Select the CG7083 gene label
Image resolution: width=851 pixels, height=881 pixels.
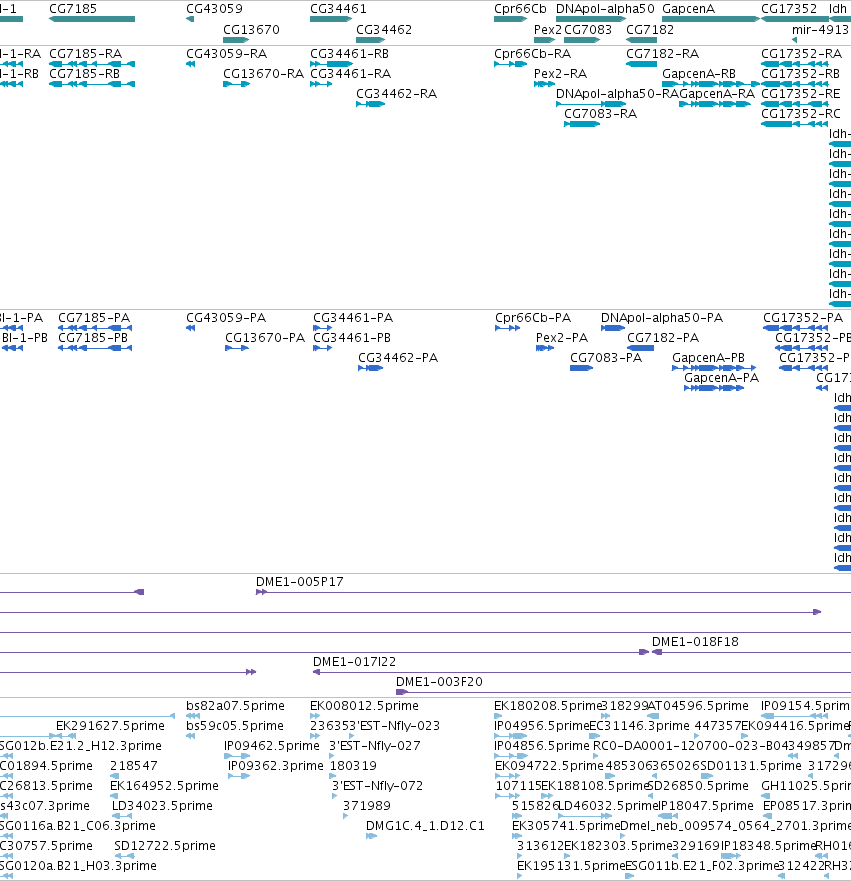(588, 29)
